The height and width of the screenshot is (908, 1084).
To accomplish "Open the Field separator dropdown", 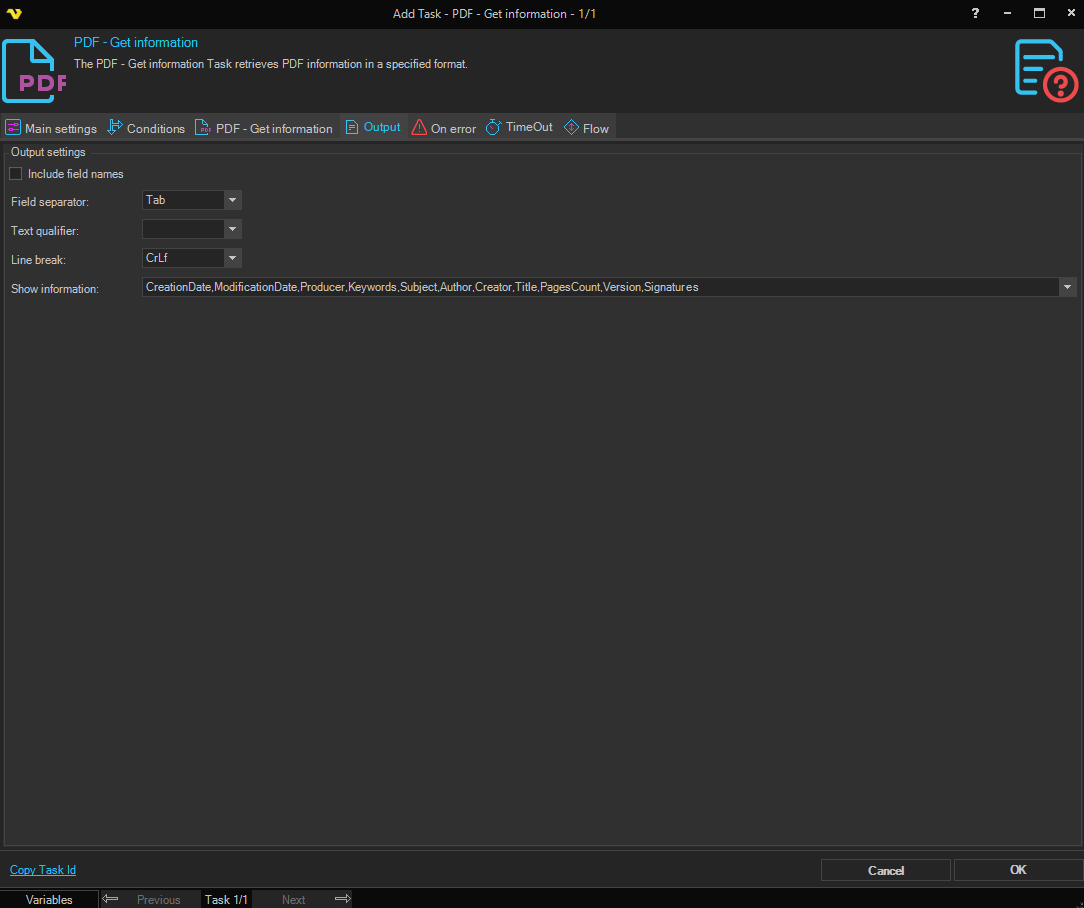I will pyautogui.click(x=232, y=200).
